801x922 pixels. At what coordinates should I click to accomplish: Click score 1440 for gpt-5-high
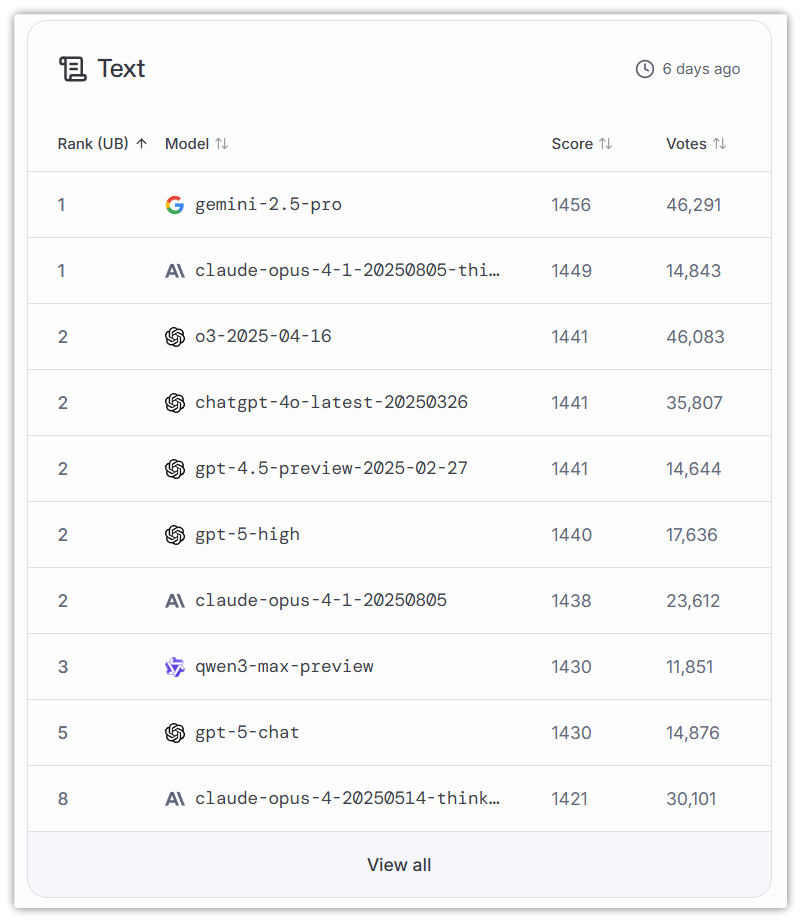coord(572,535)
